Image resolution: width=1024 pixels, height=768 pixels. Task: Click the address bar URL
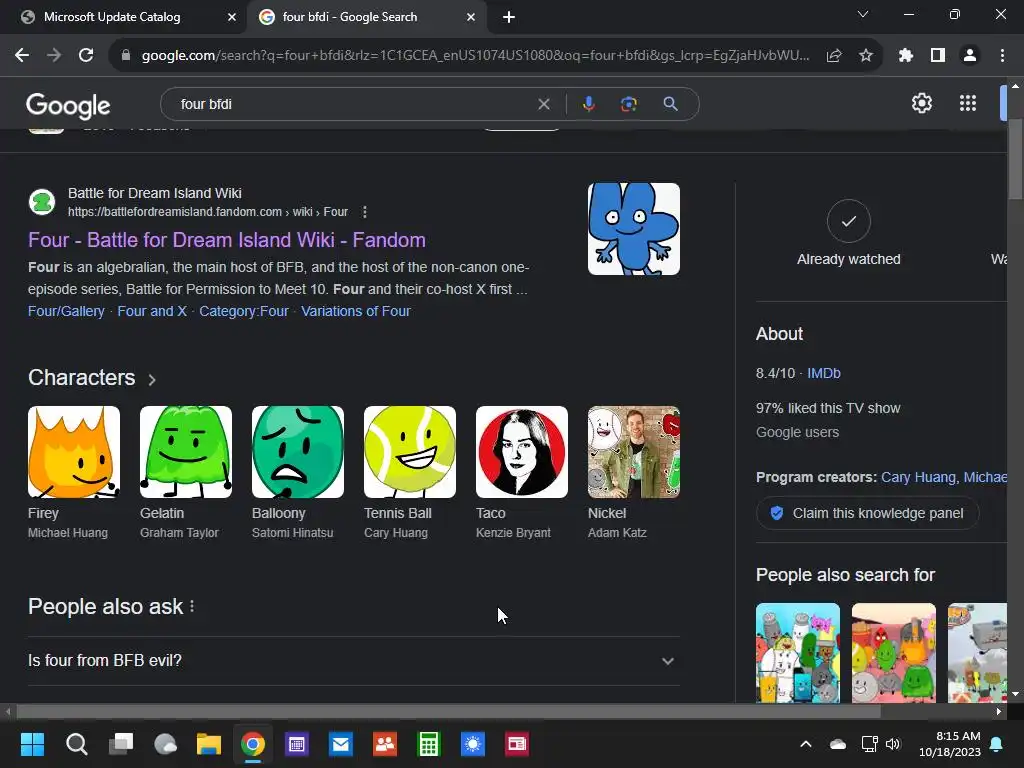coord(475,56)
